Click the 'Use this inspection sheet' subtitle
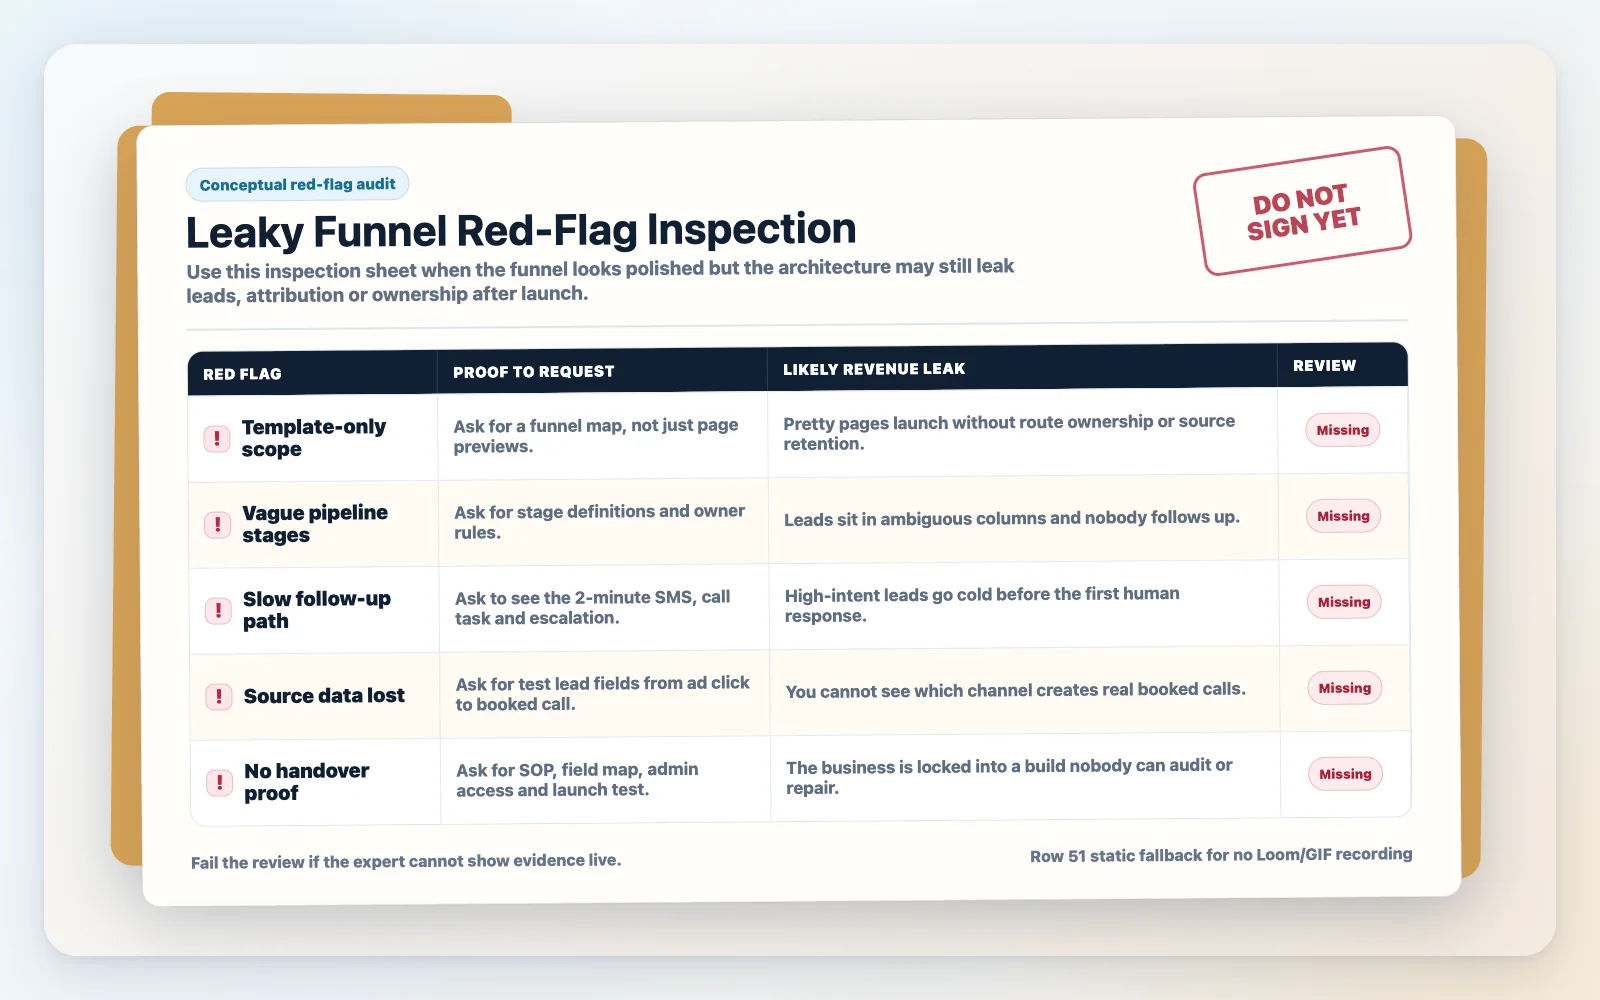 coord(600,281)
